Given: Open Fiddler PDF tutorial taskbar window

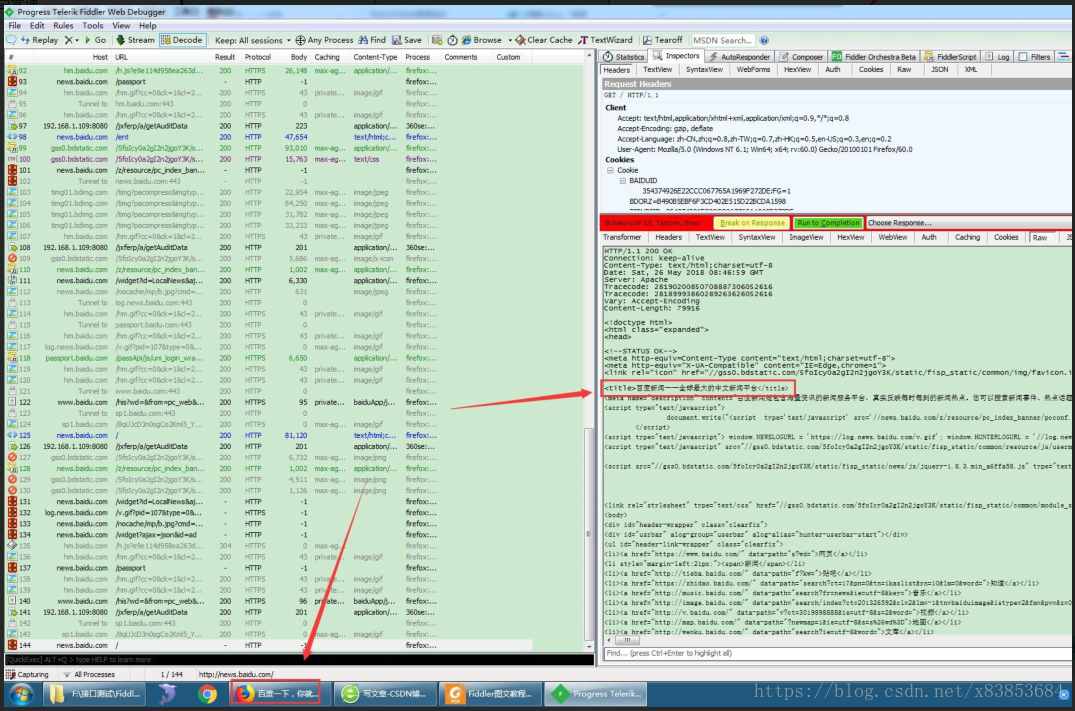Looking at the screenshot, I should tap(491, 694).
